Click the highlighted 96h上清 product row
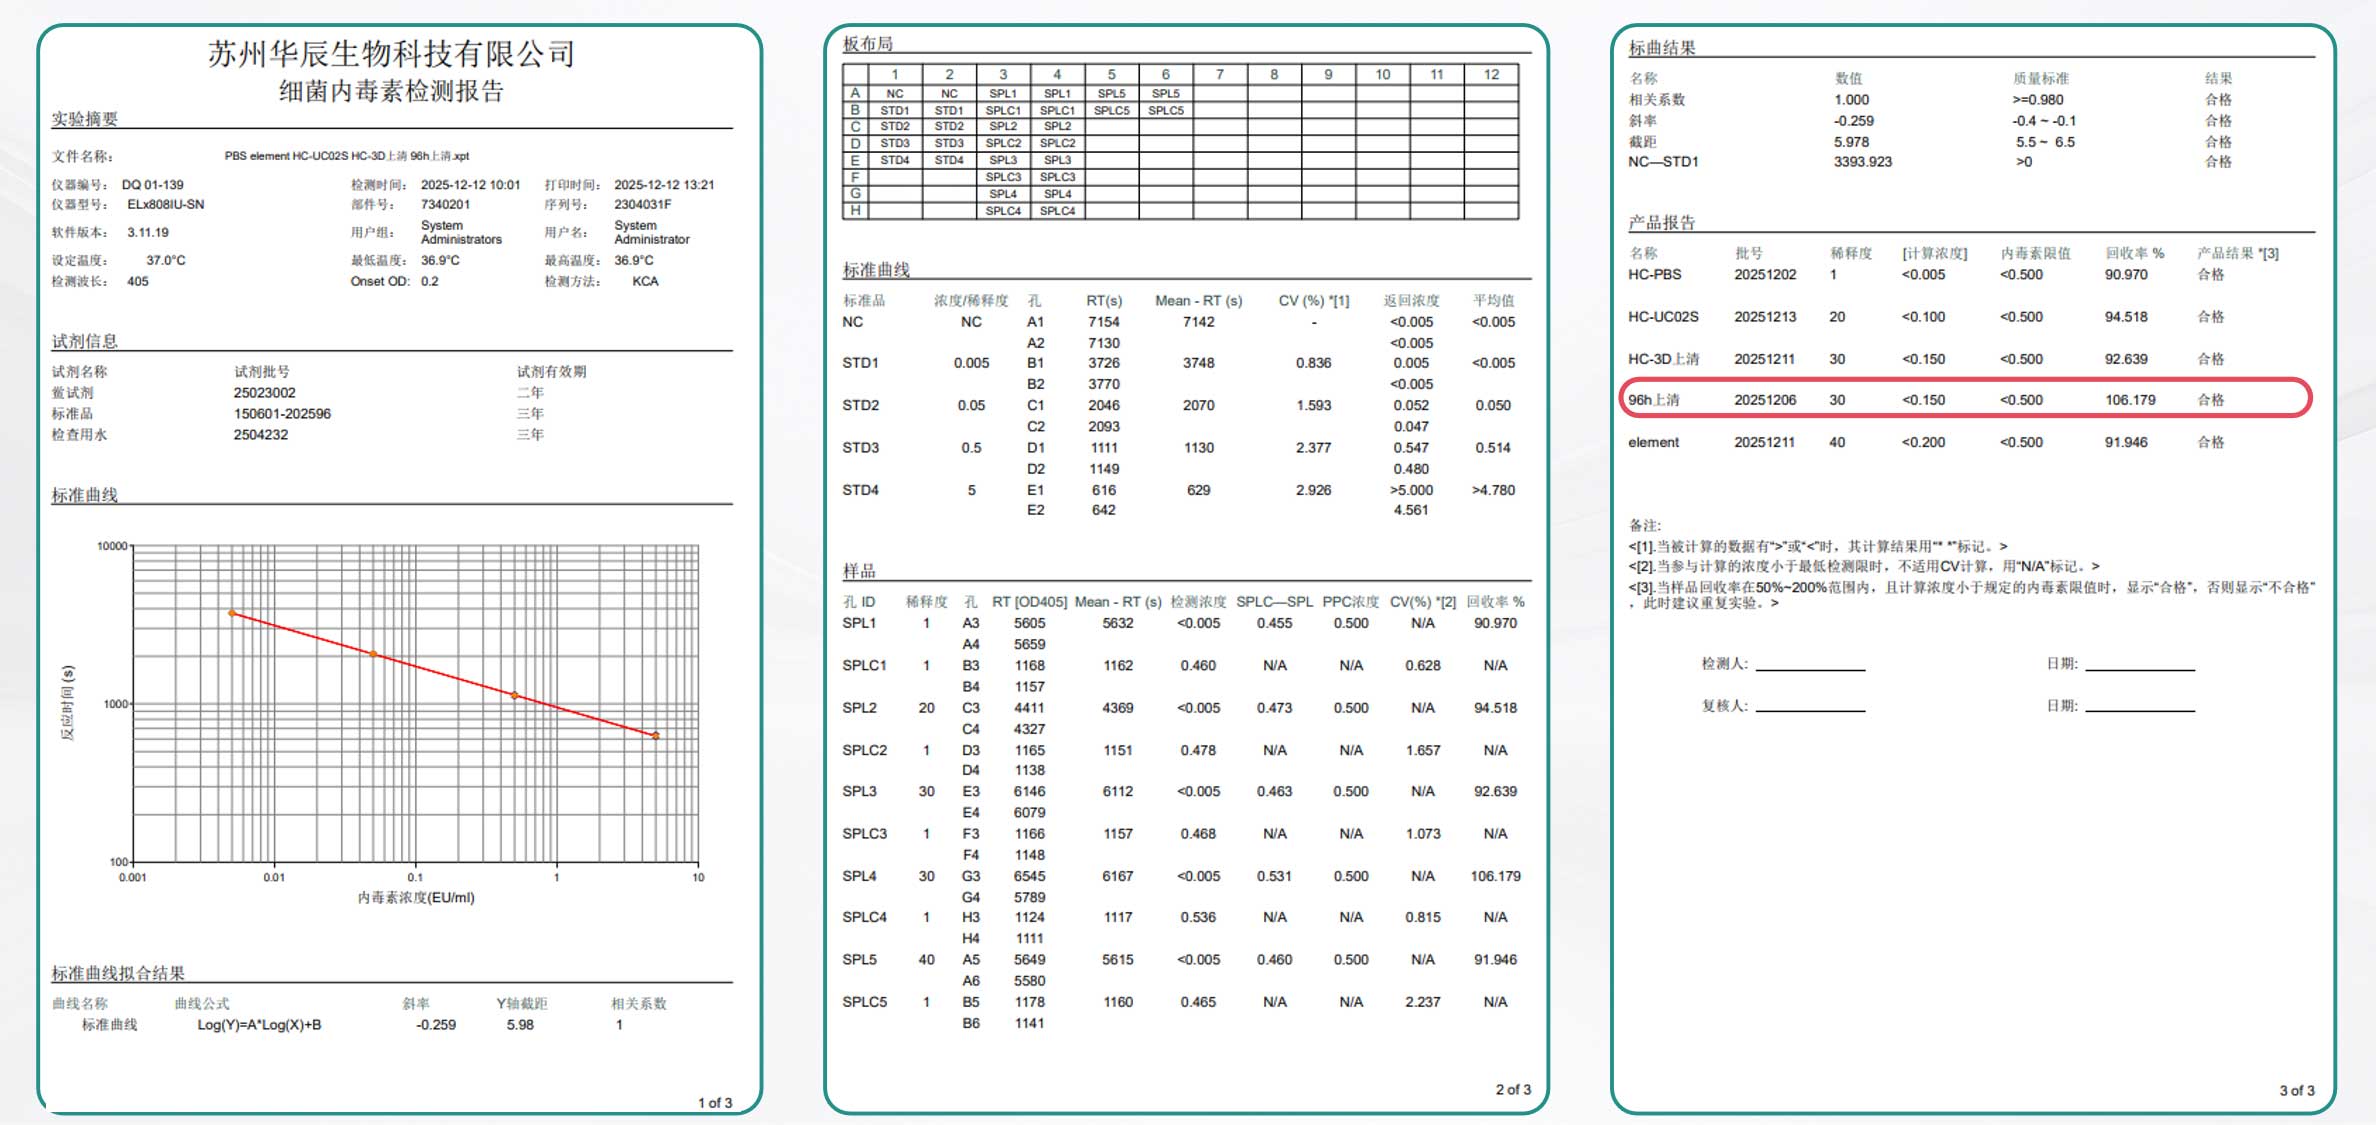 point(1964,399)
